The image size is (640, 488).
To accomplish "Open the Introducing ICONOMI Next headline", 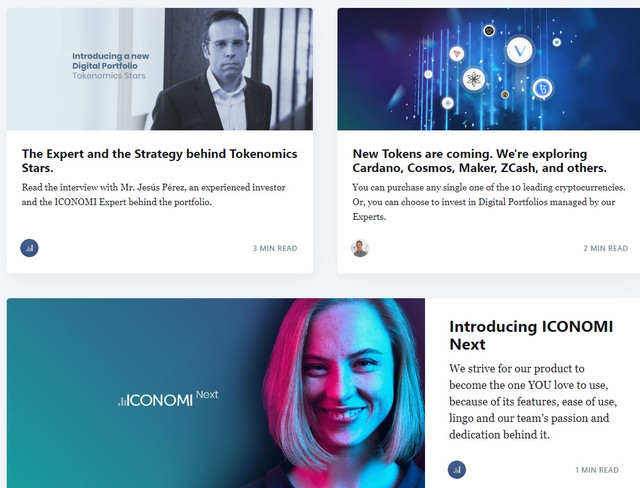I will pyautogui.click(x=531, y=335).
